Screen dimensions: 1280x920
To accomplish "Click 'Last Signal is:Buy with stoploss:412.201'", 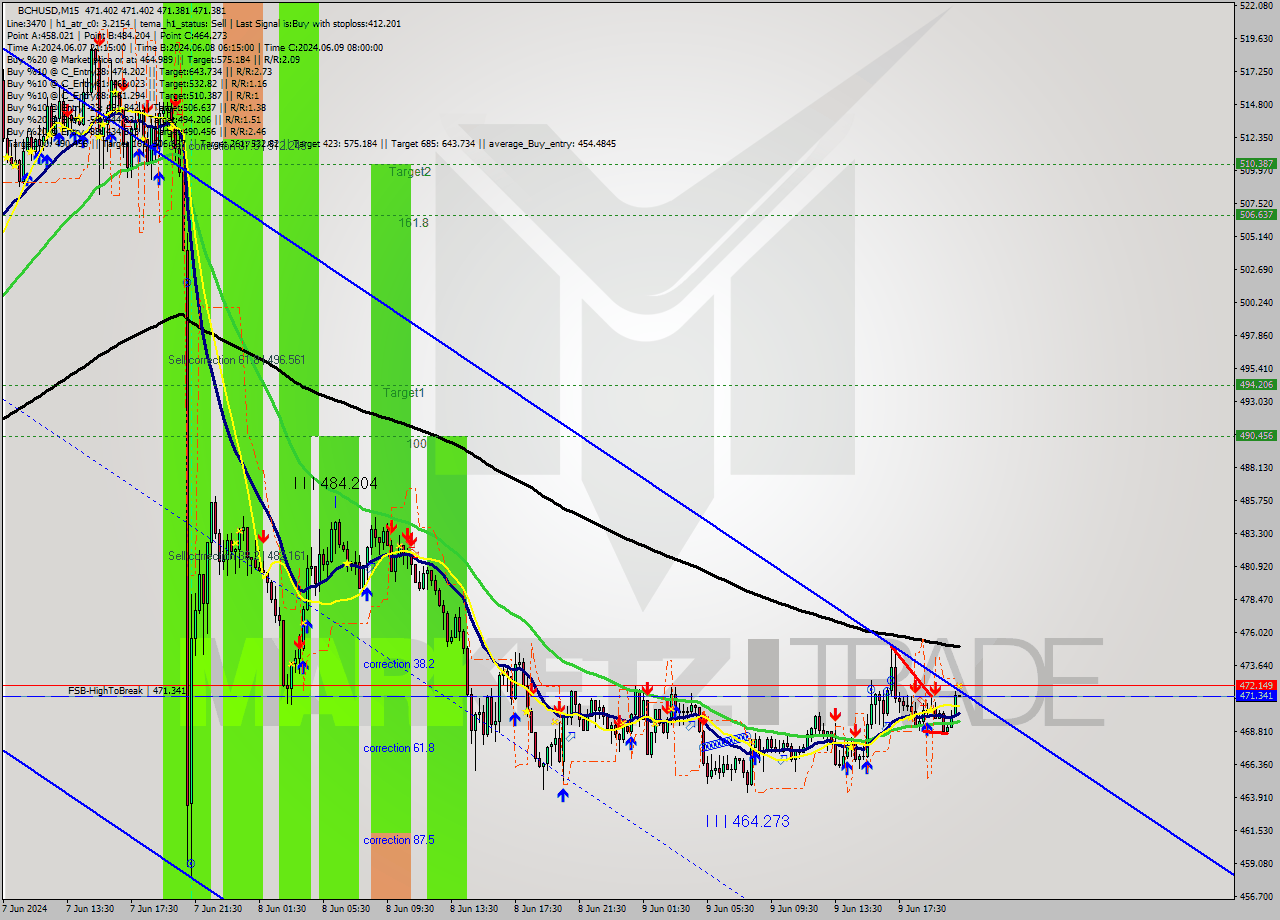I will point(318,22).
